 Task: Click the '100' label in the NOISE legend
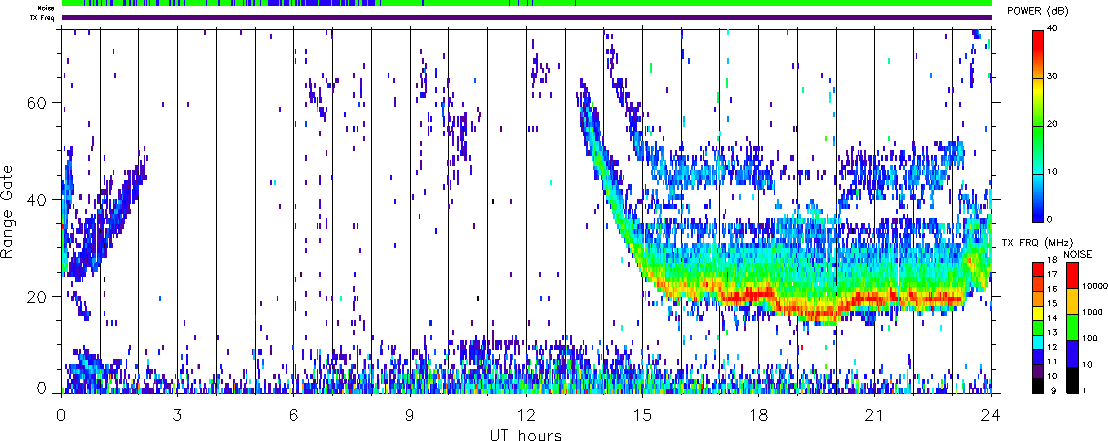(1088, 339)
